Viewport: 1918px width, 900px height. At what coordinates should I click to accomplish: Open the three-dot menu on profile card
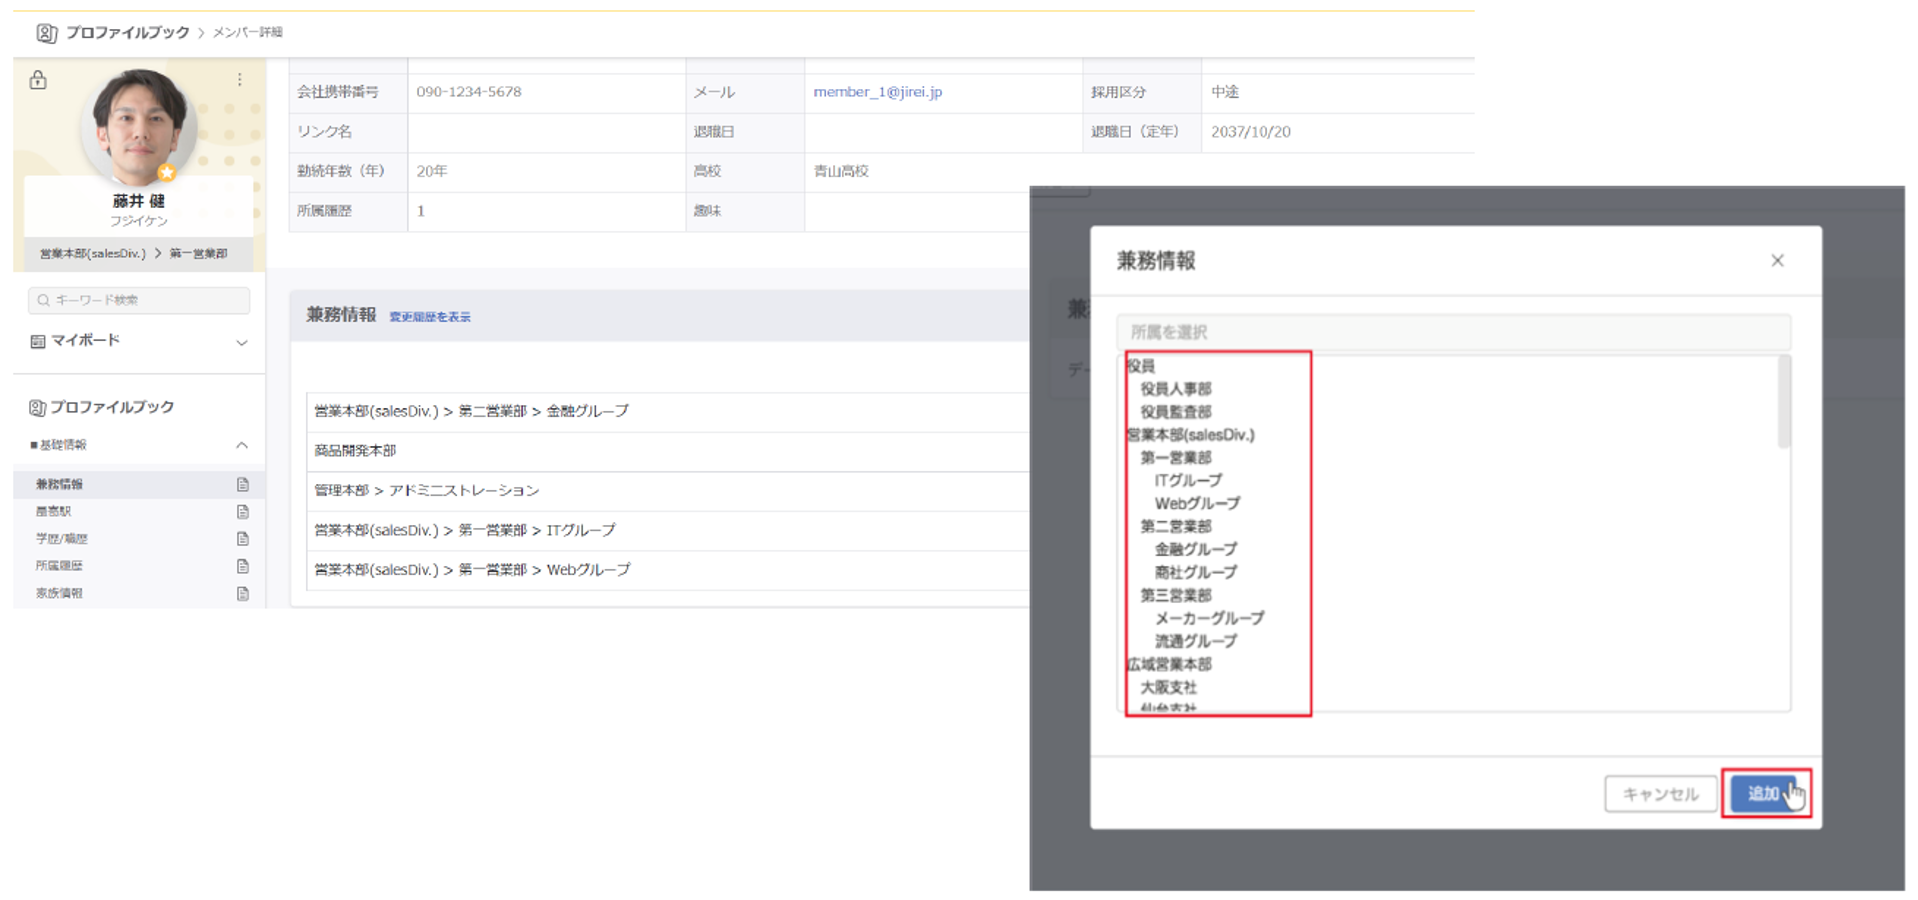pos(240,79)
